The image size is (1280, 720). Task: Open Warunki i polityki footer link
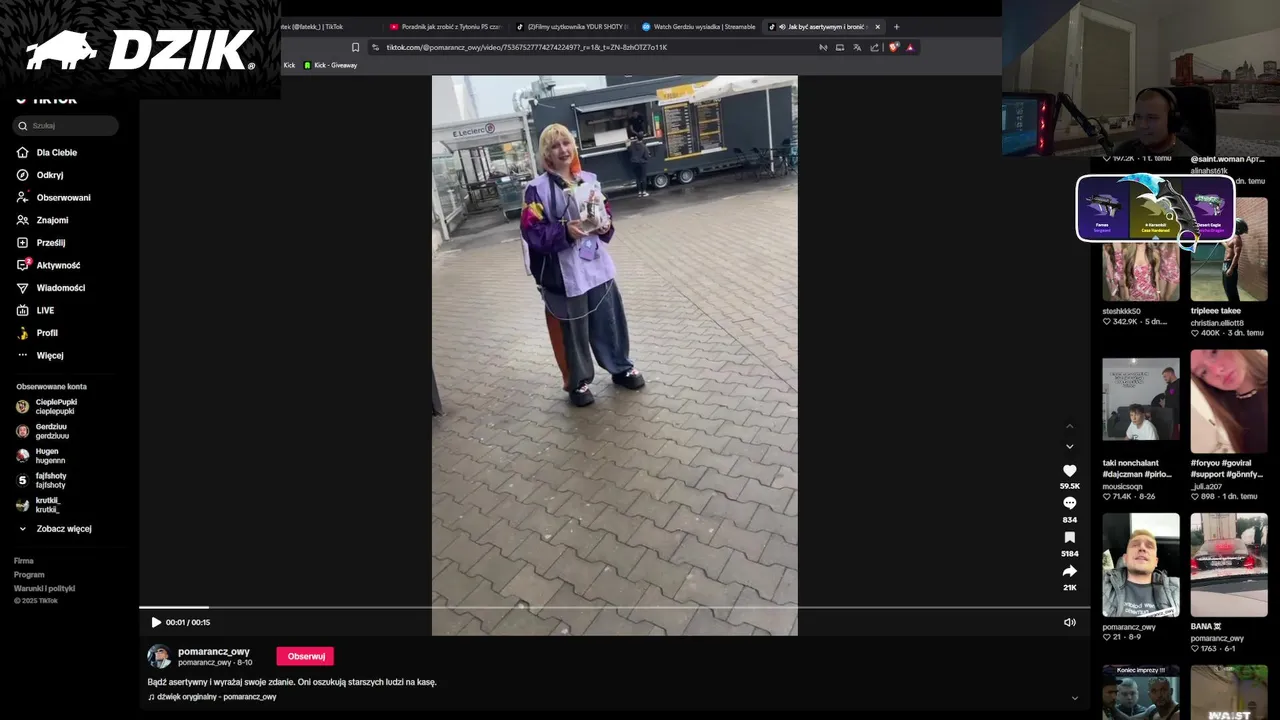[x=44, y=588]
